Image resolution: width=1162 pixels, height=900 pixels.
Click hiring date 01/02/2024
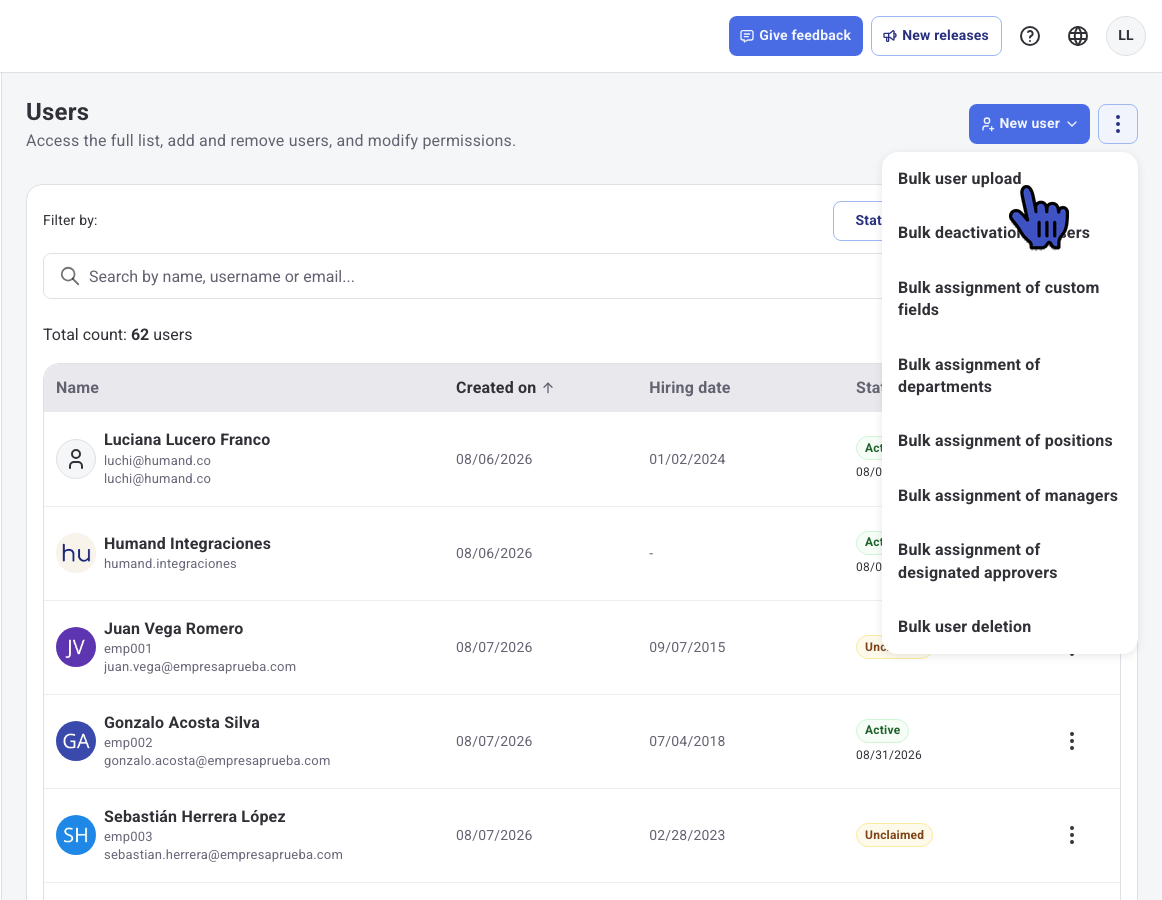click(x=687, y=459)
